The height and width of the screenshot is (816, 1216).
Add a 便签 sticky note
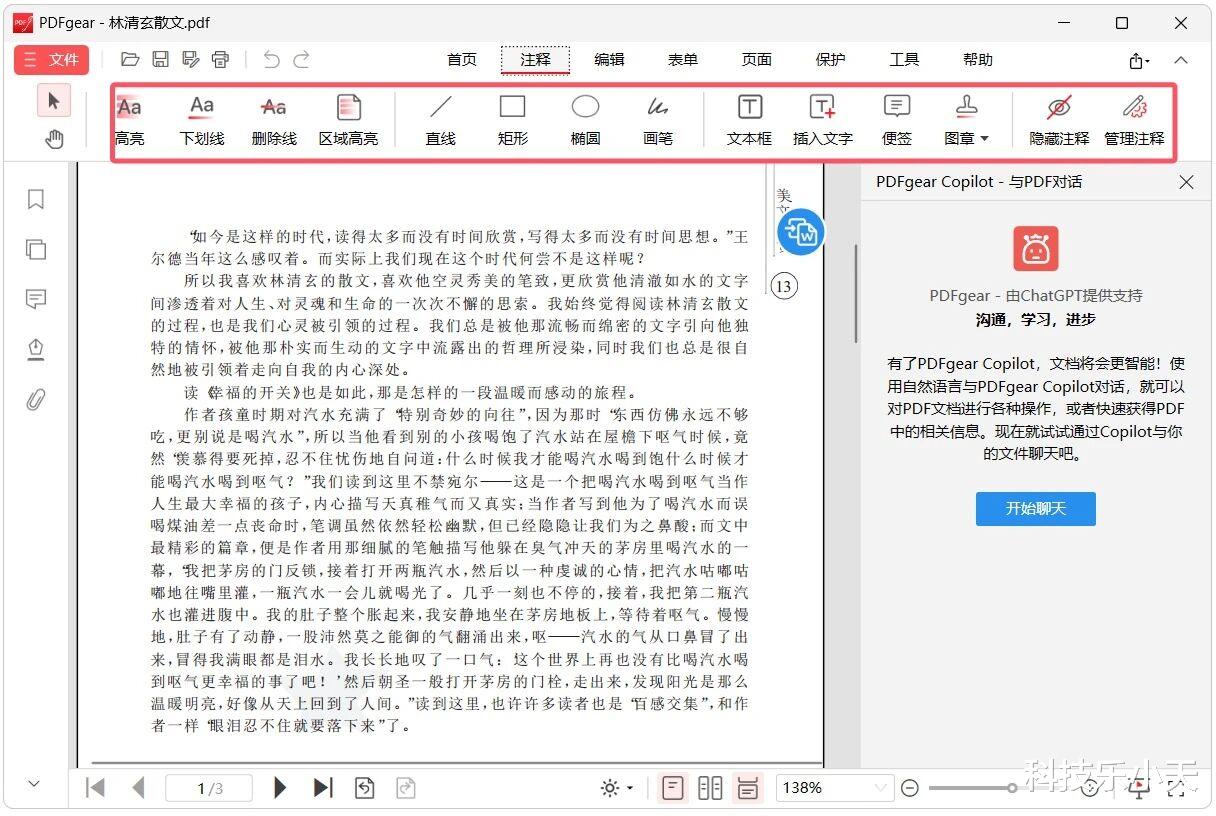[897, 120]
